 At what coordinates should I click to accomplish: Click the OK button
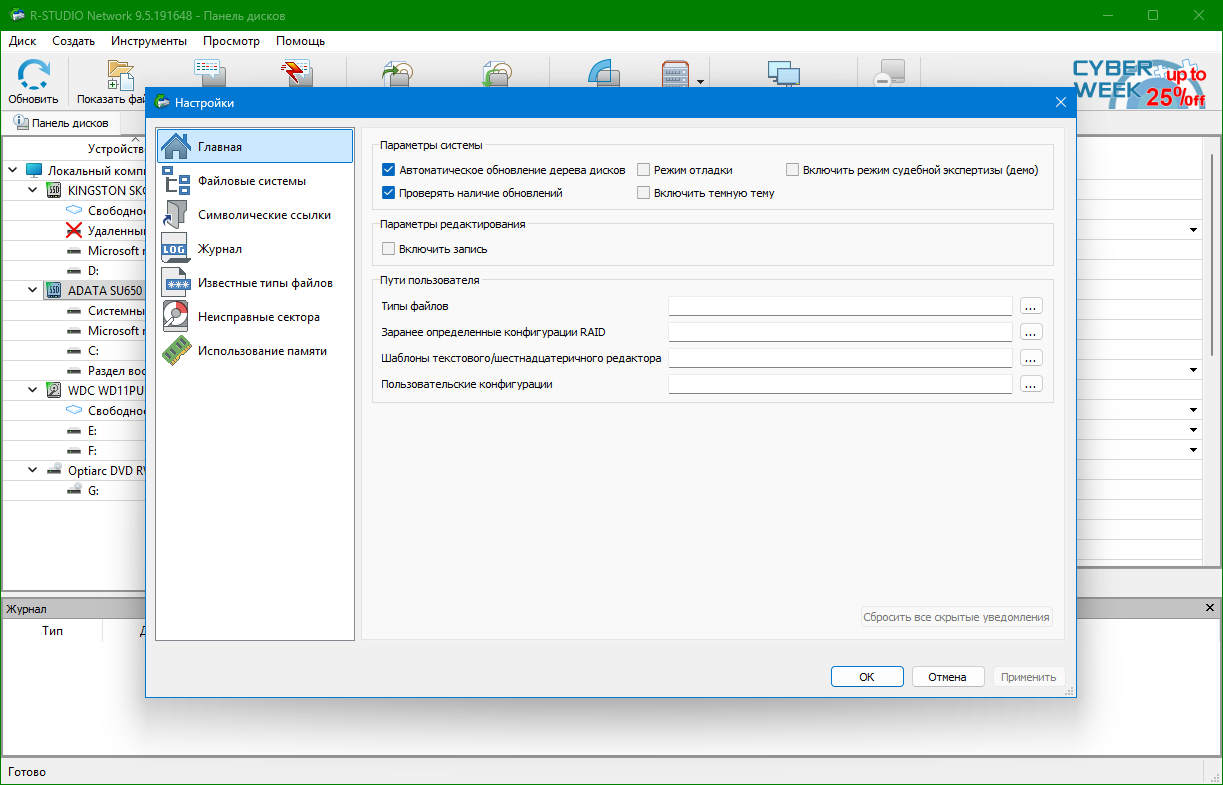[x=867, y=677]
